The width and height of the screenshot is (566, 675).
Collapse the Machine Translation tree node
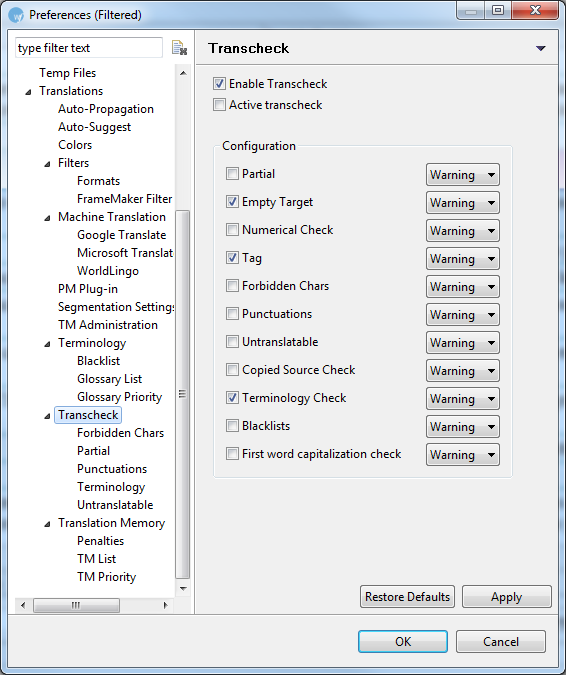coord(47,218)
